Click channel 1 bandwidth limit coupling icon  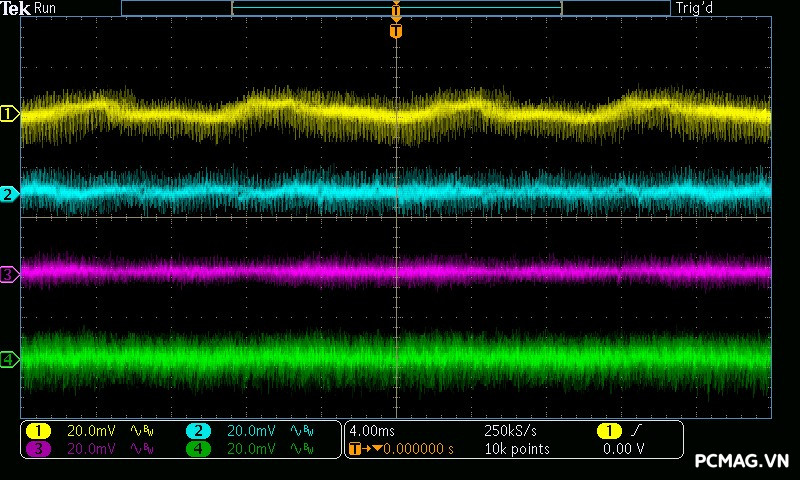point(141,431)
